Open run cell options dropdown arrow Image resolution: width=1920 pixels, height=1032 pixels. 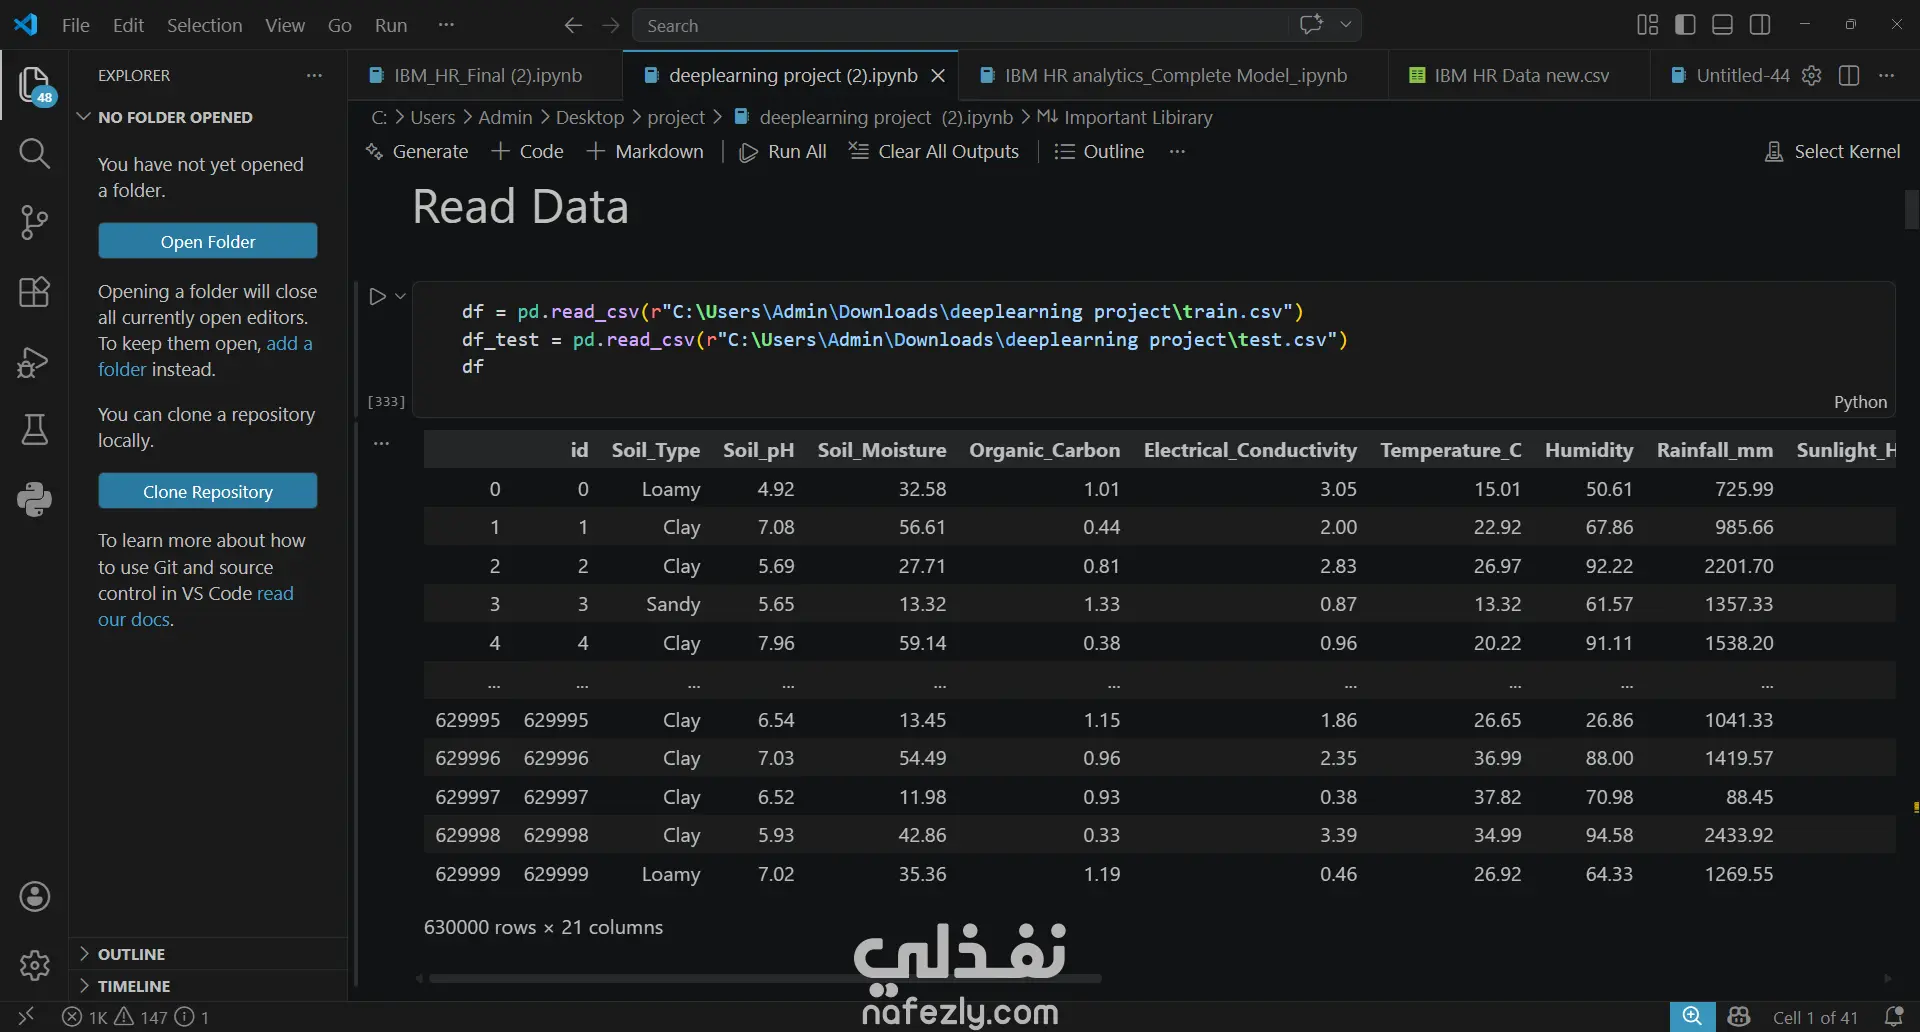(x=400, y=296)
